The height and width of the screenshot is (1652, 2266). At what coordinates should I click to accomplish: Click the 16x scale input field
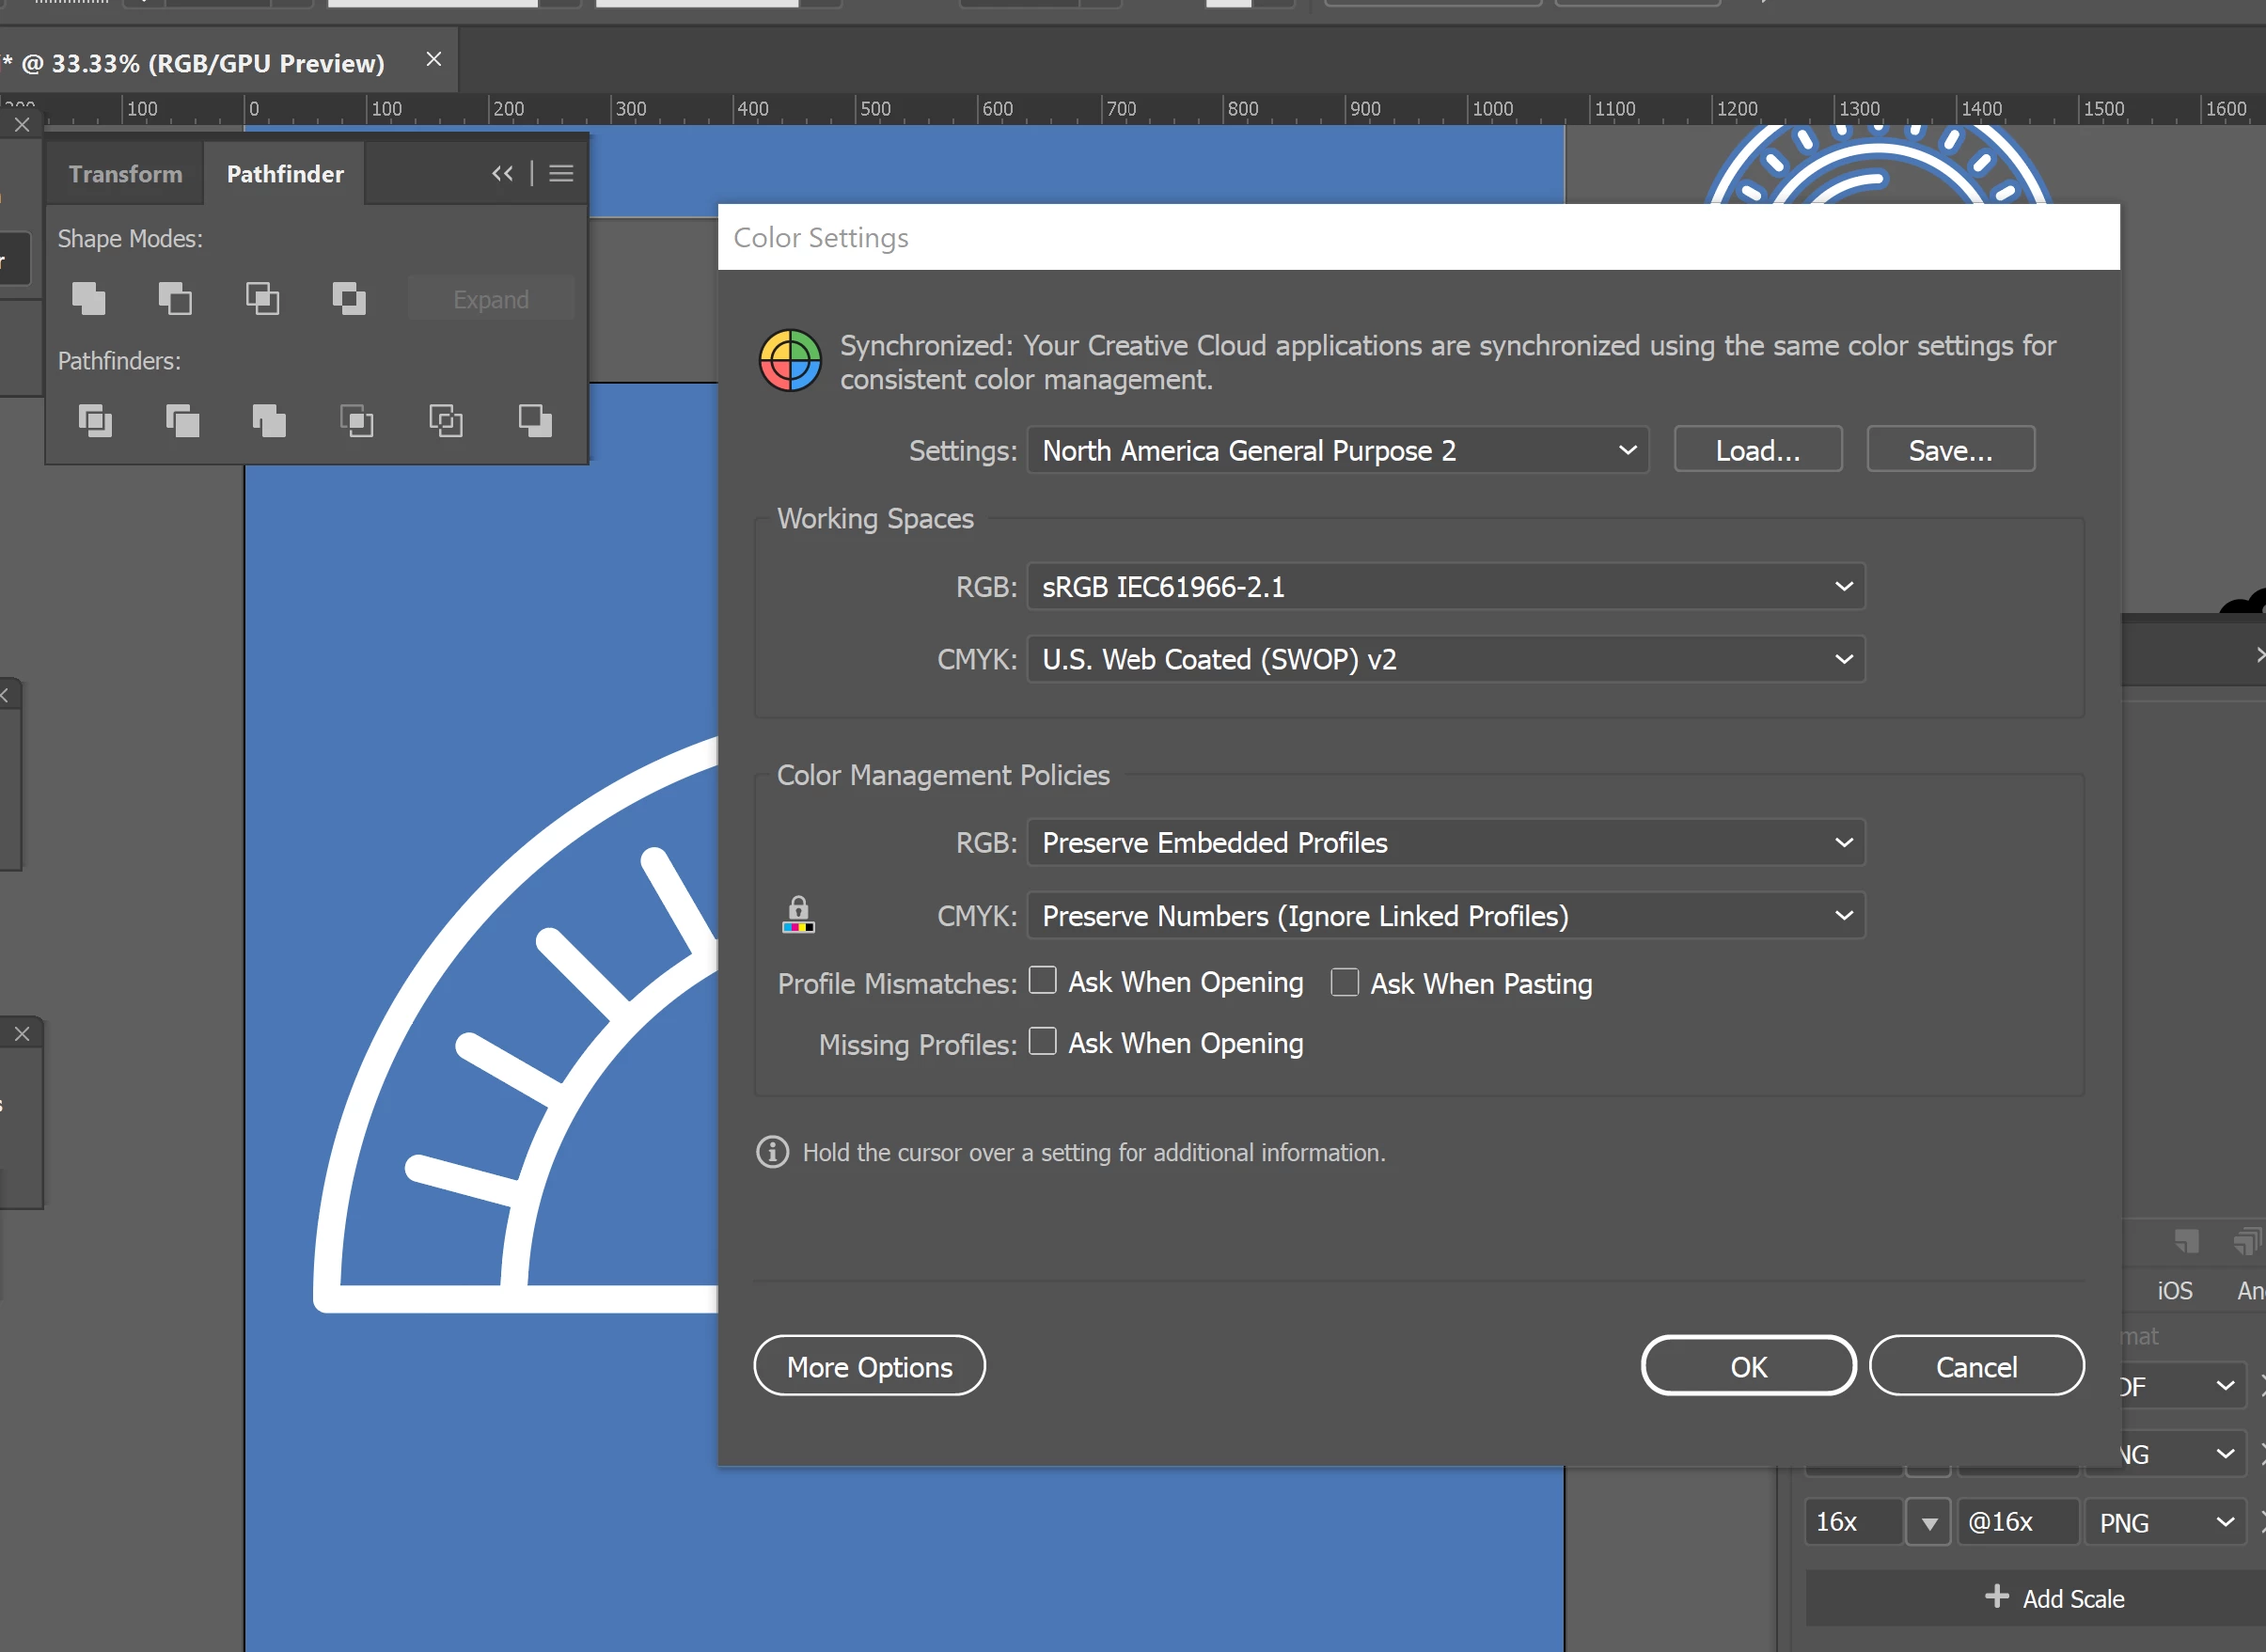pyautogui.click(x=1852, y=1522)
